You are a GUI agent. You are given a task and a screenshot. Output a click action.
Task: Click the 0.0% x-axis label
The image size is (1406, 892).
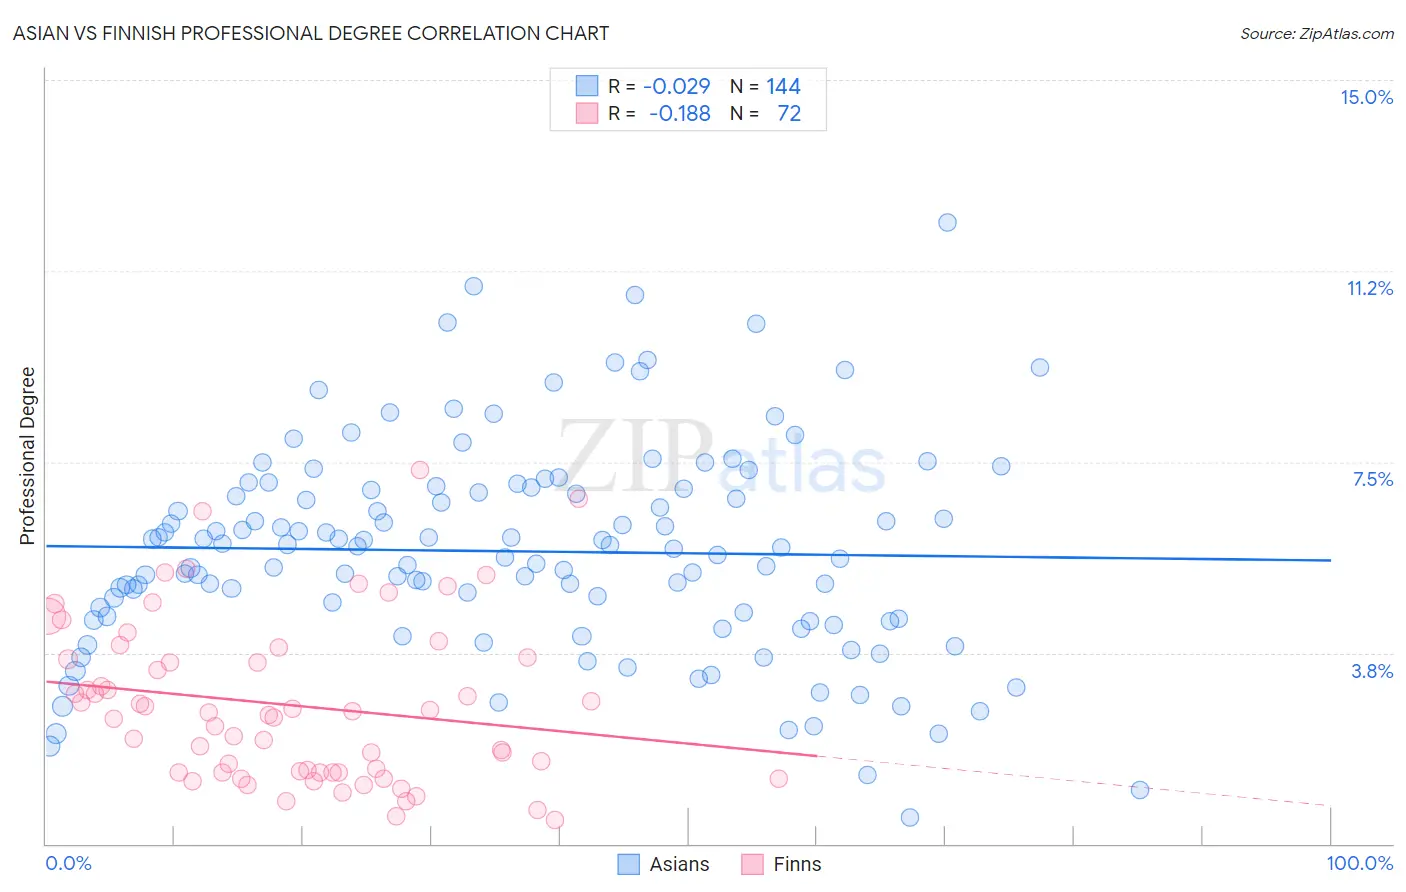click(69, 863)
